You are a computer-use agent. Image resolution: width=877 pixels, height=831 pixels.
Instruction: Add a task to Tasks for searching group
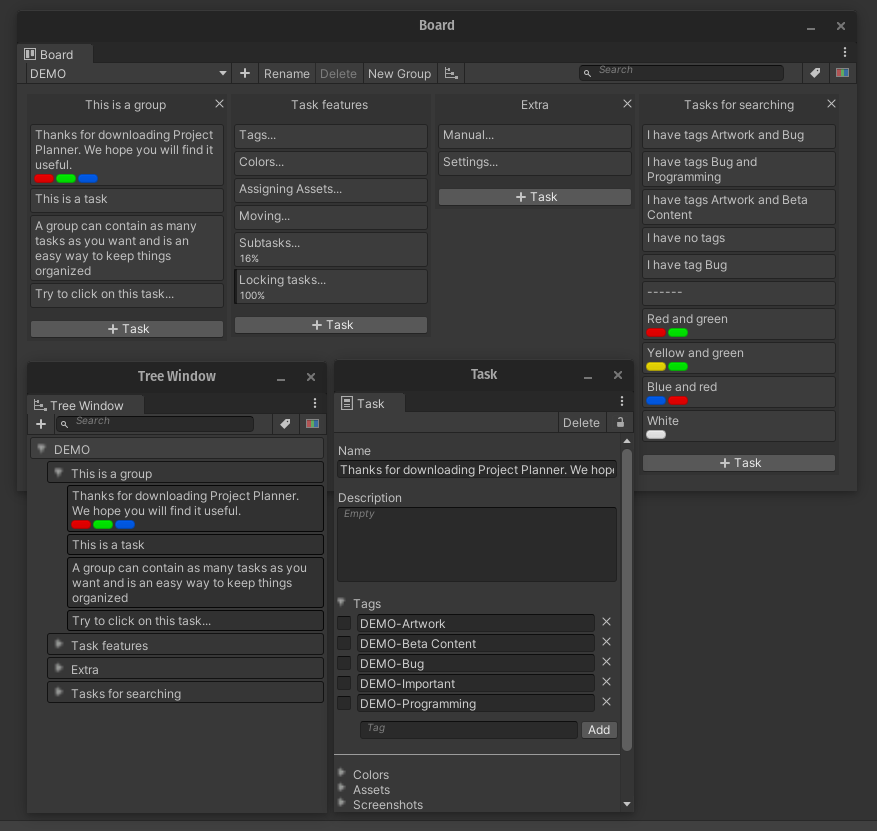click(739, 463)
